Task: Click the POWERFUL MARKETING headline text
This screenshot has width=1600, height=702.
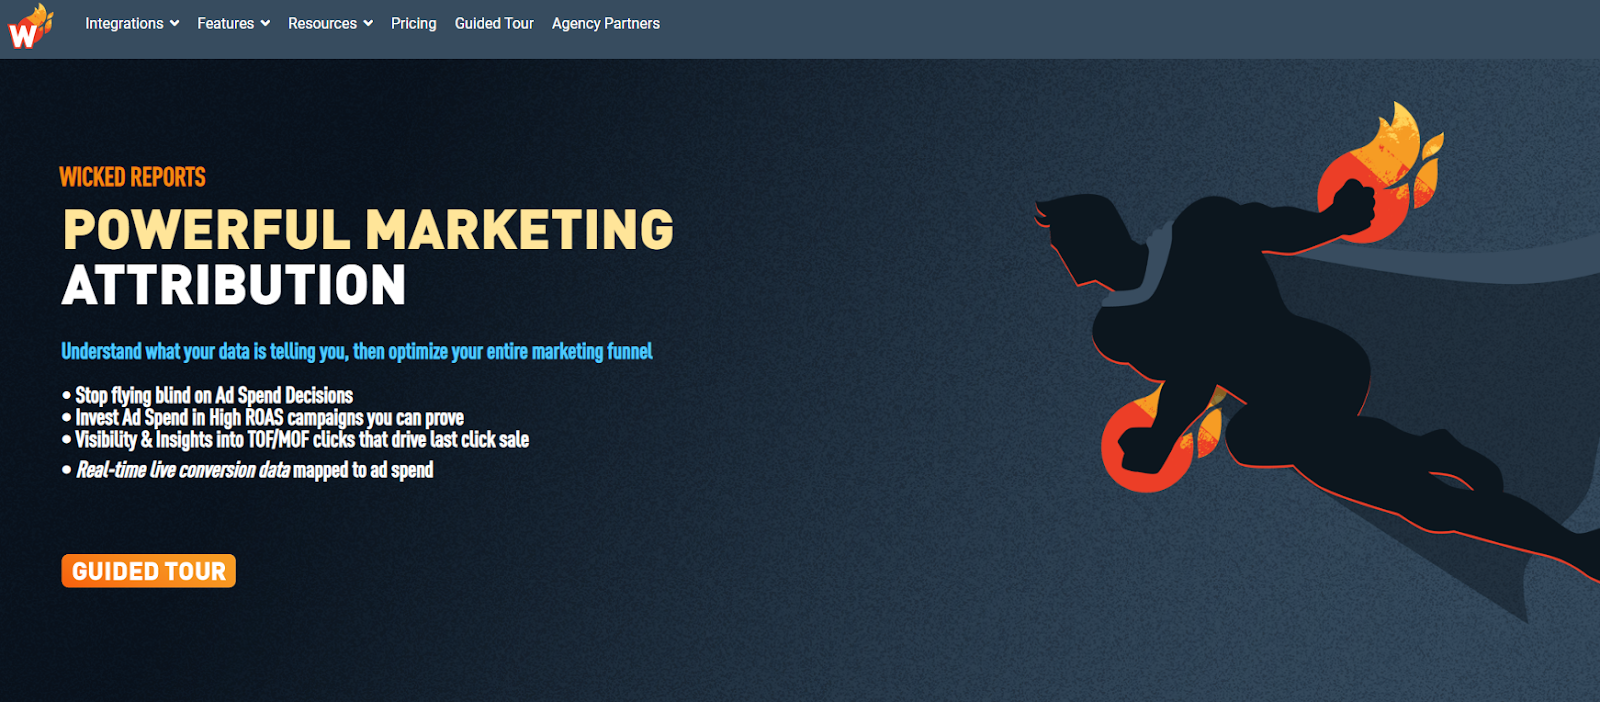Action: [368, 229]
